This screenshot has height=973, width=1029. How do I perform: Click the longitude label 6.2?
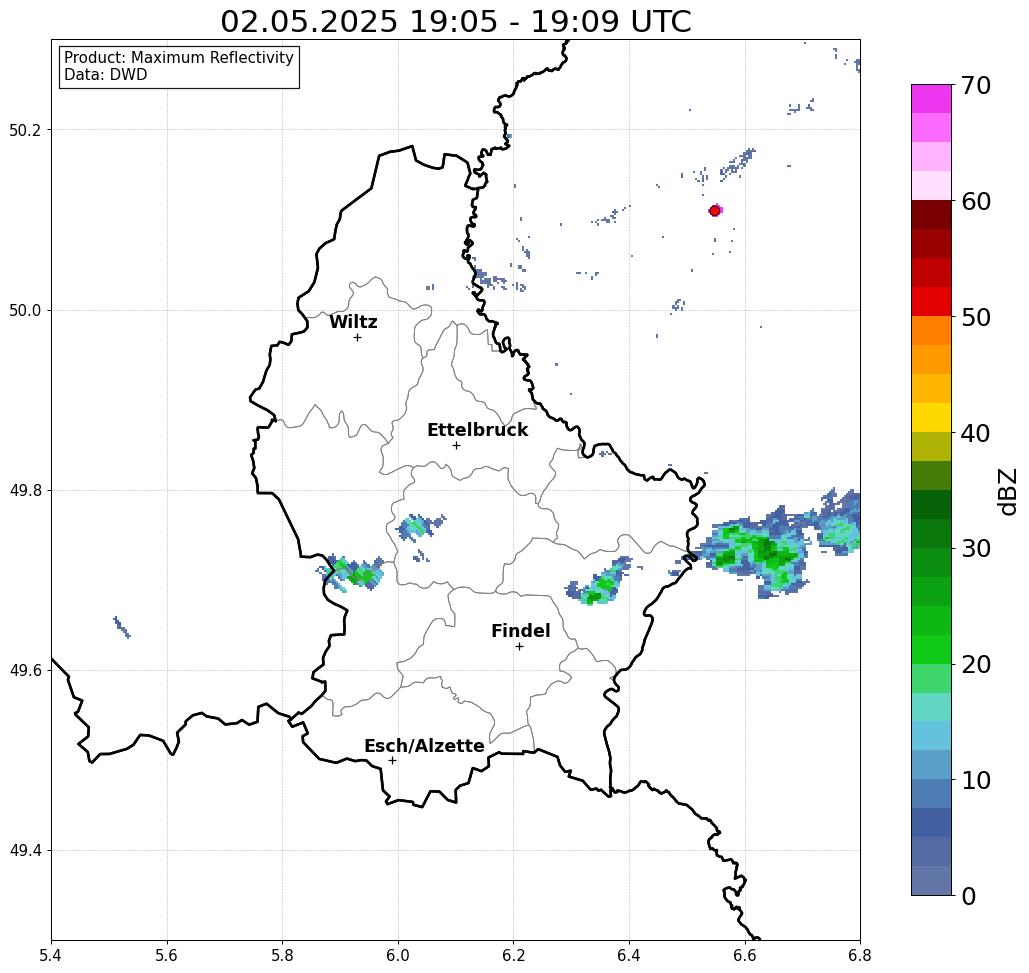513,955
